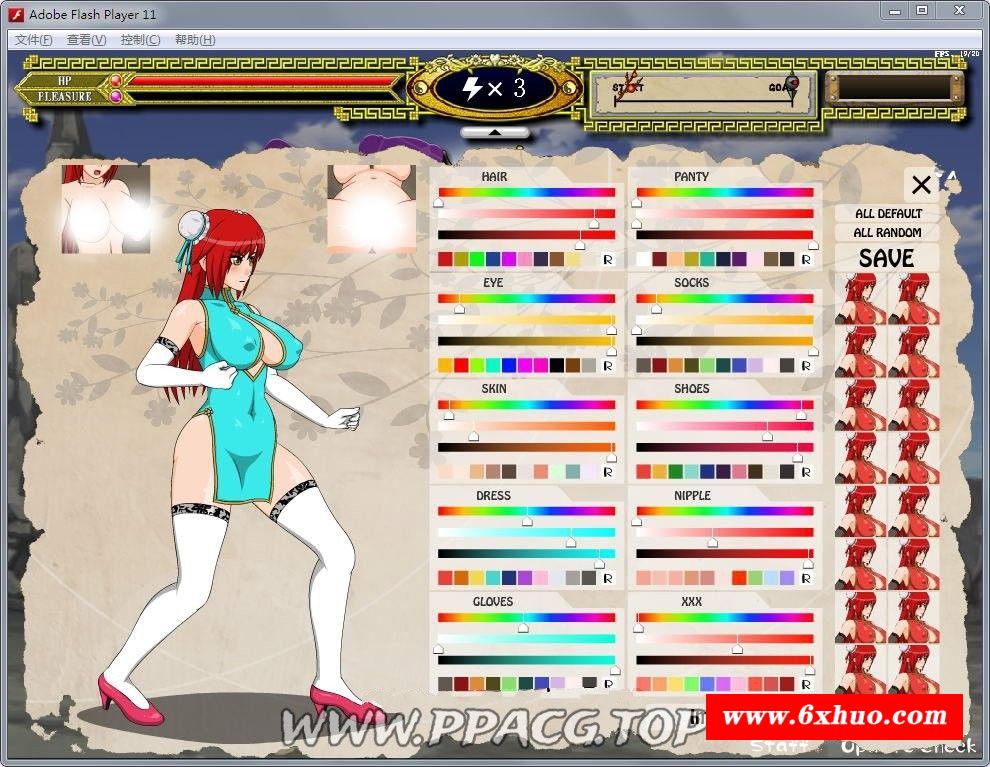Screen dimensions: 990x767
Task: Click the rainbow hue bar under SHOES
Action: pyautogui.click(x=725, y=405)
